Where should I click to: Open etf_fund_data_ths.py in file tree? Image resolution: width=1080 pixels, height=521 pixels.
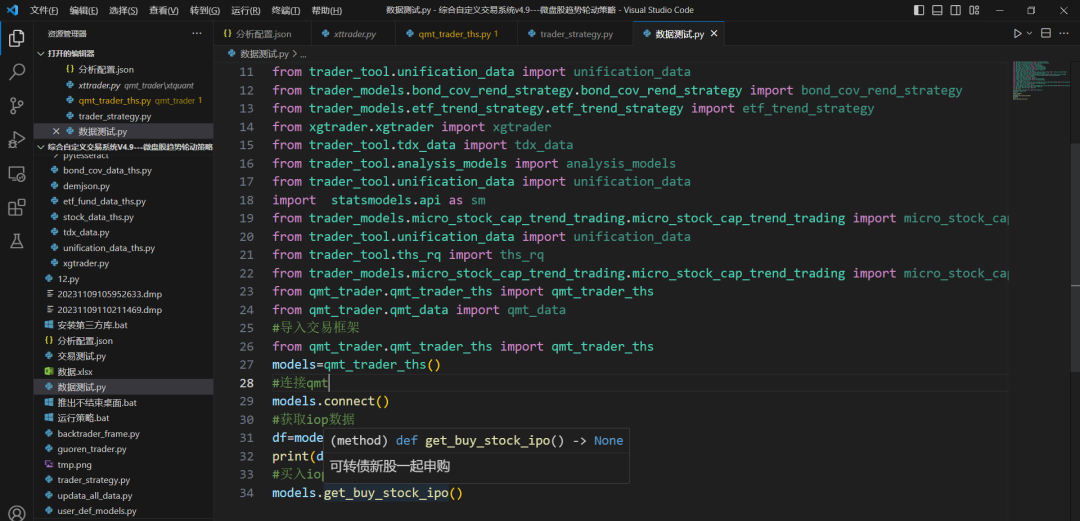point(123,201)
